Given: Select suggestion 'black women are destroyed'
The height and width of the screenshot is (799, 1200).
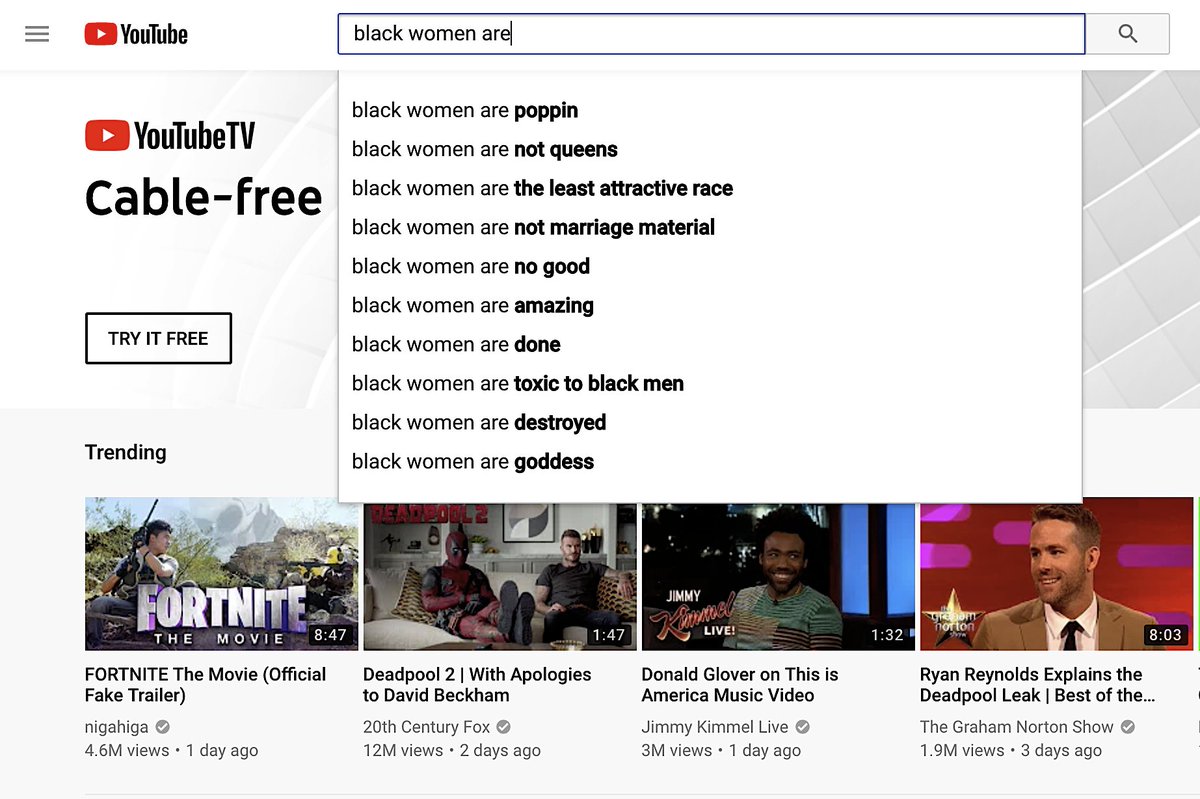Looking at the screenshot, I should (710, 422).
